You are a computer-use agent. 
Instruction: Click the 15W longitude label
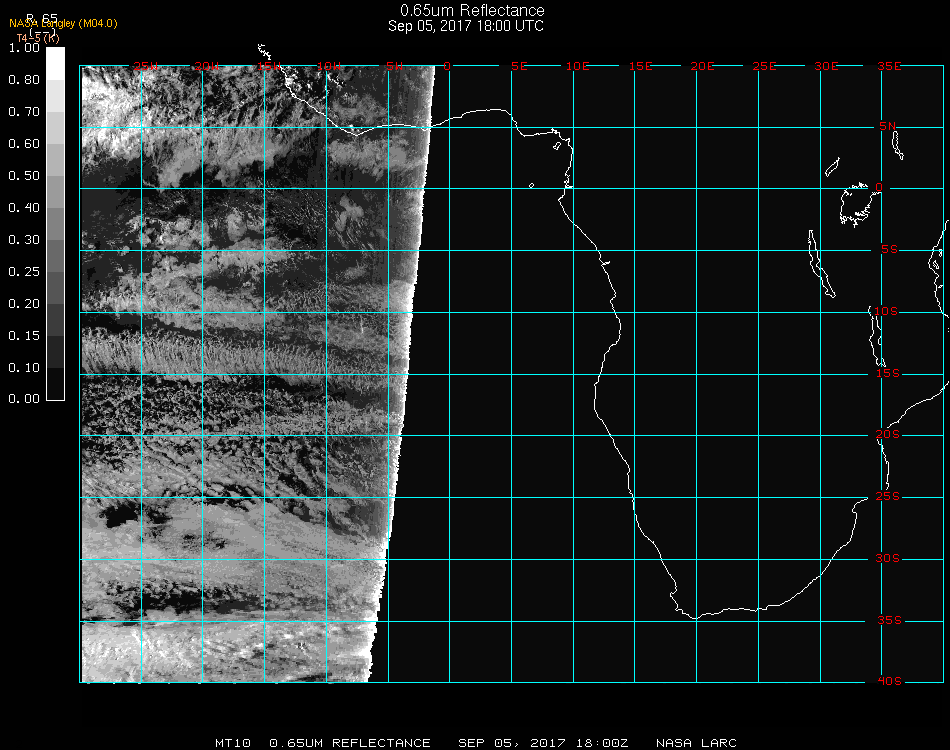point(269,66)
